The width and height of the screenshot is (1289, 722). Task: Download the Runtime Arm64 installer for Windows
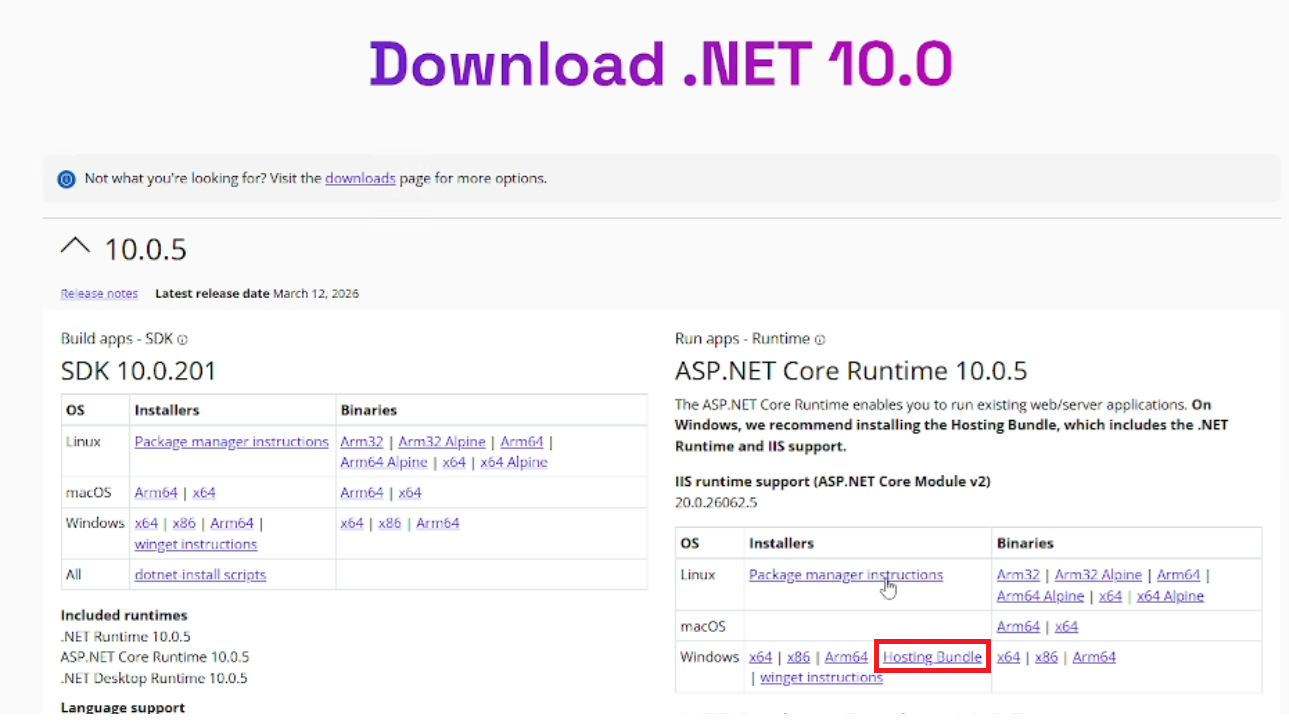point(846,657)
